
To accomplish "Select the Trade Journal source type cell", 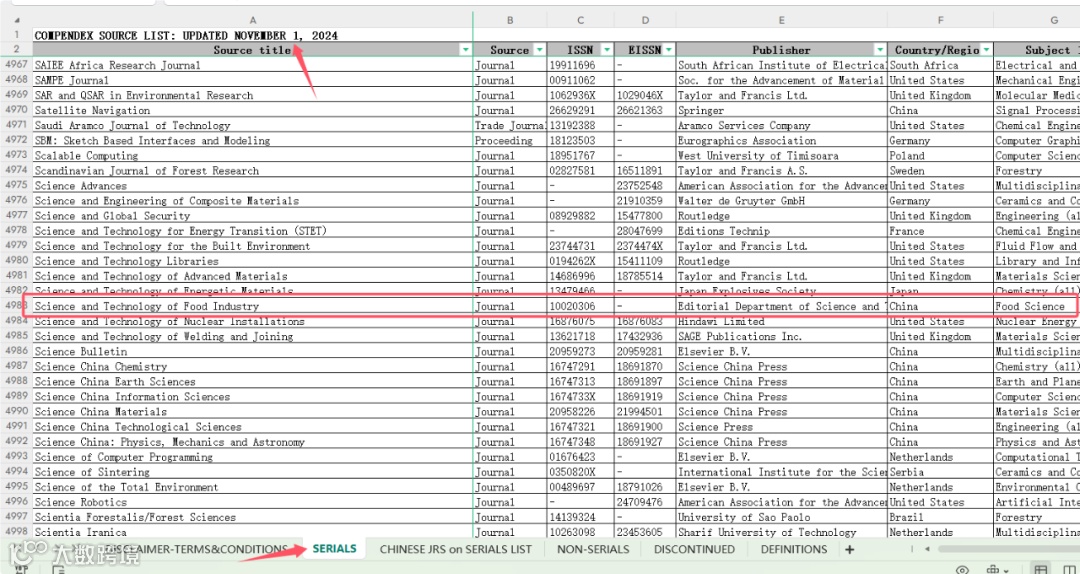I will [510, 125].
